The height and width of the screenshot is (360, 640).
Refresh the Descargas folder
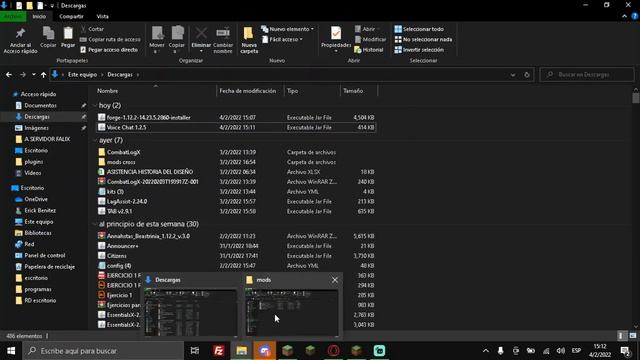(x=527, y=75)
